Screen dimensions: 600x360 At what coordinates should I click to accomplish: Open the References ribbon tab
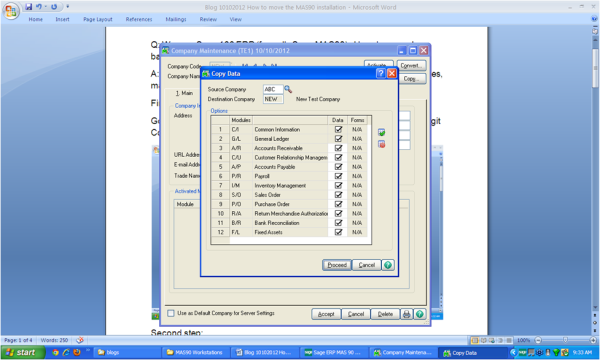point(139,19)
